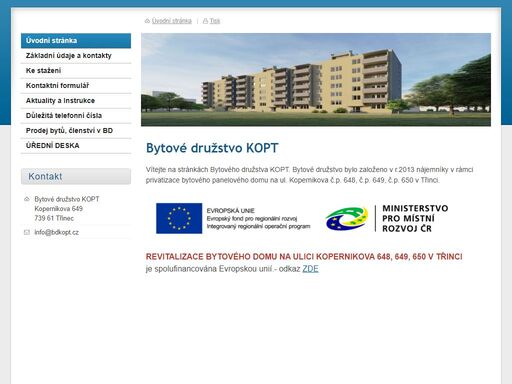Open the ÚŘEDNÍ DESKA menu item
Screen dimensions: 512x384
[x=76, y=146]
